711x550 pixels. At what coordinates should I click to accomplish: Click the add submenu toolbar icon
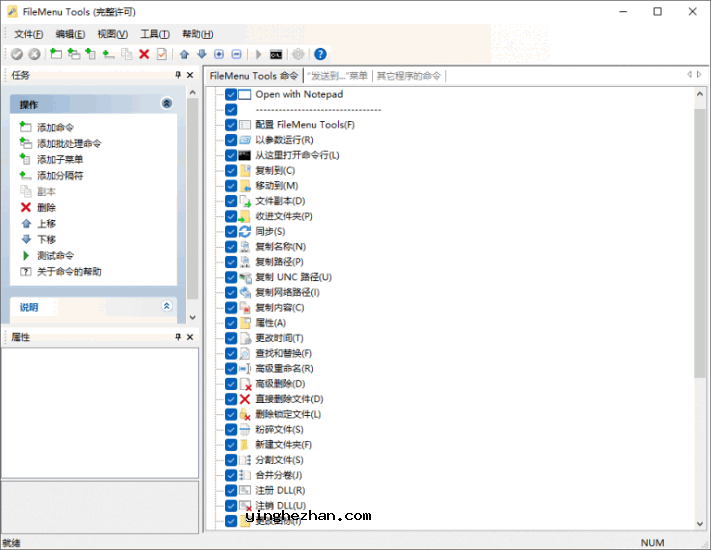click(x=91, y=54)
